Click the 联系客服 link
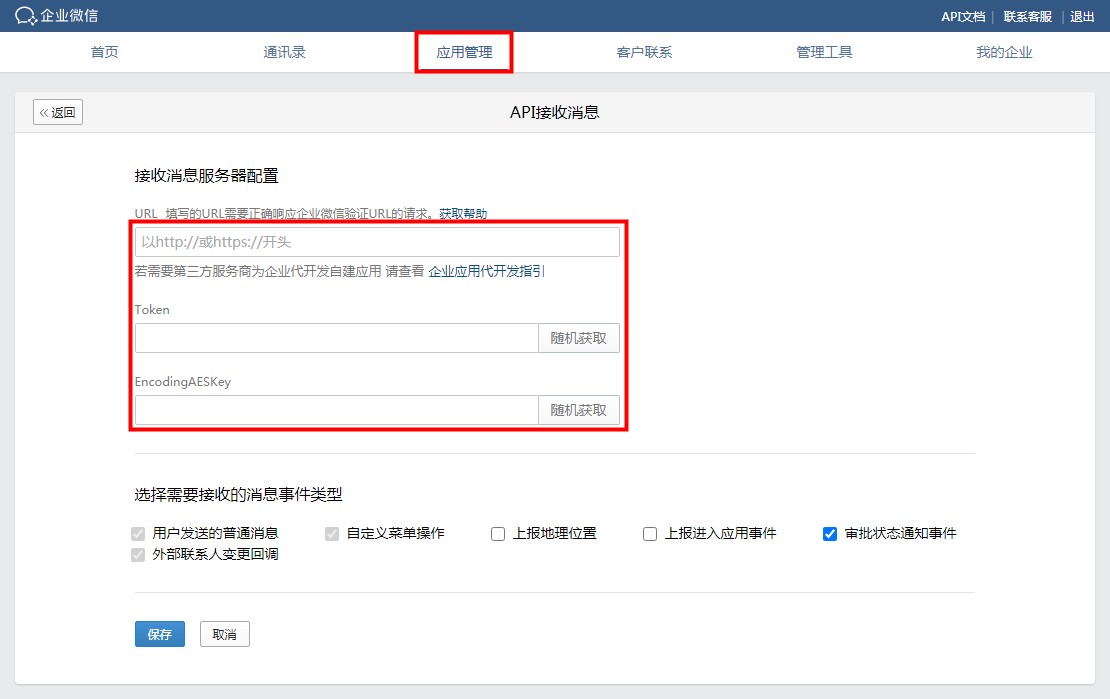The image size is (1110, 699). point(1028,16)
